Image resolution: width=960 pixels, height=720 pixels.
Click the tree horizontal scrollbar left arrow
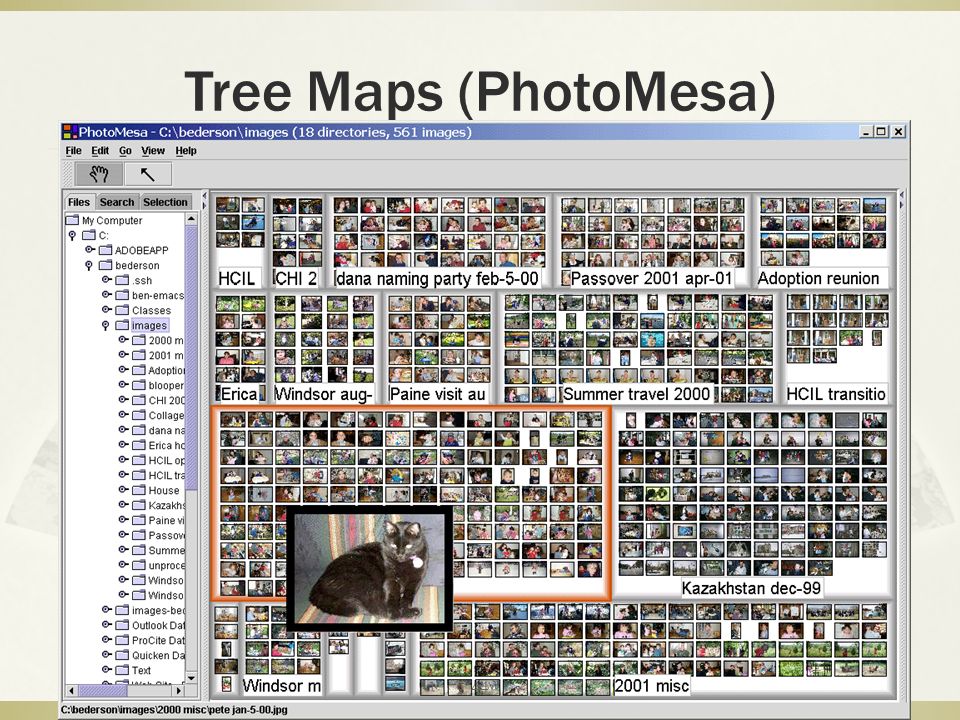[71, 691]
